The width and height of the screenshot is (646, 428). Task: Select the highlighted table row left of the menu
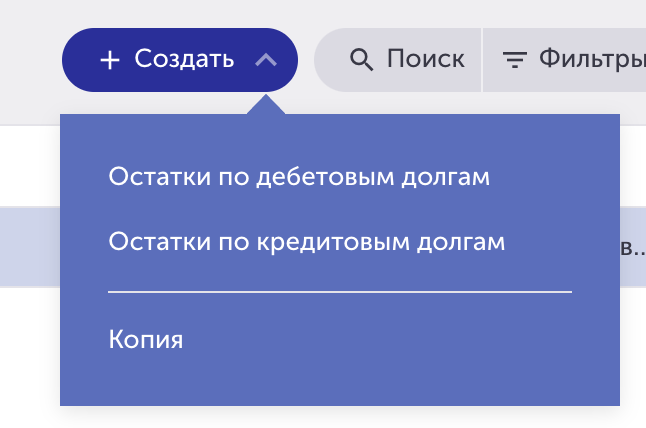(x=30, y=246)
